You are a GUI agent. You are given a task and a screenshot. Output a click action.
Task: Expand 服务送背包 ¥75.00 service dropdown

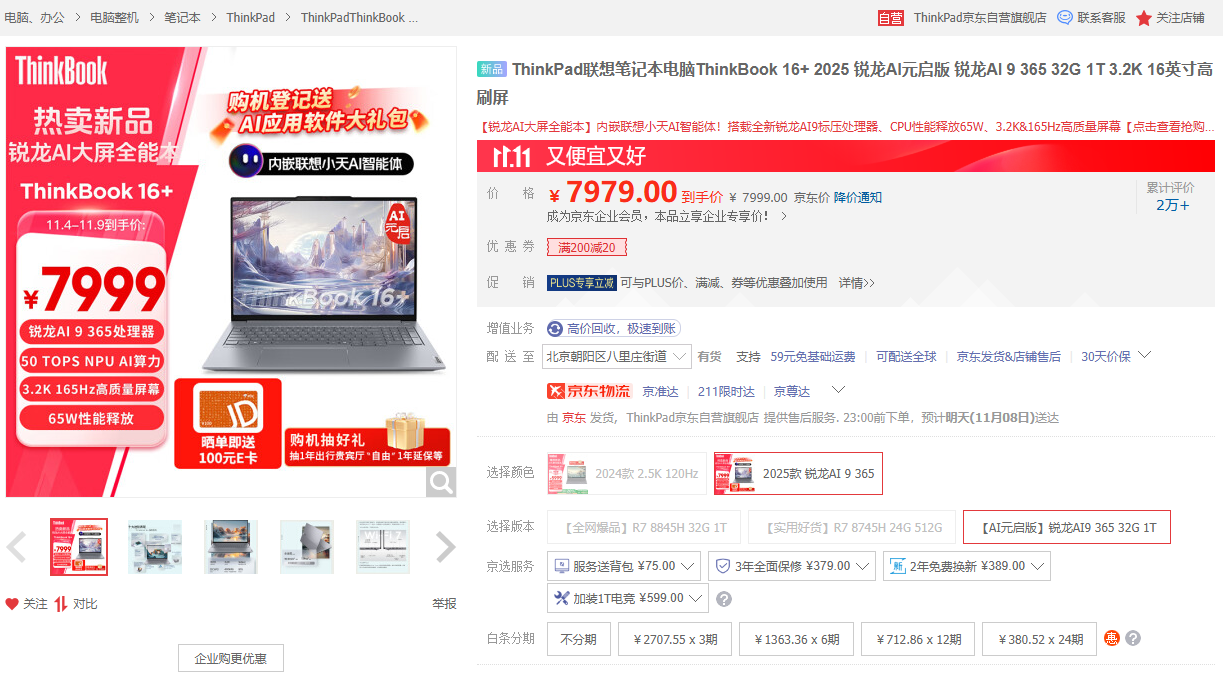(x=623, y=566)
